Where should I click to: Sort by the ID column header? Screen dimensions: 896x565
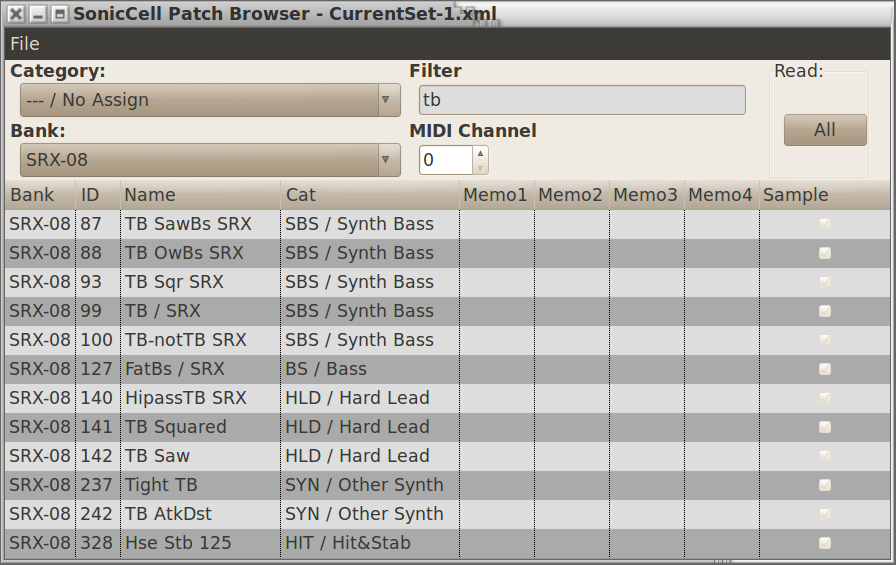coord(98,195)
